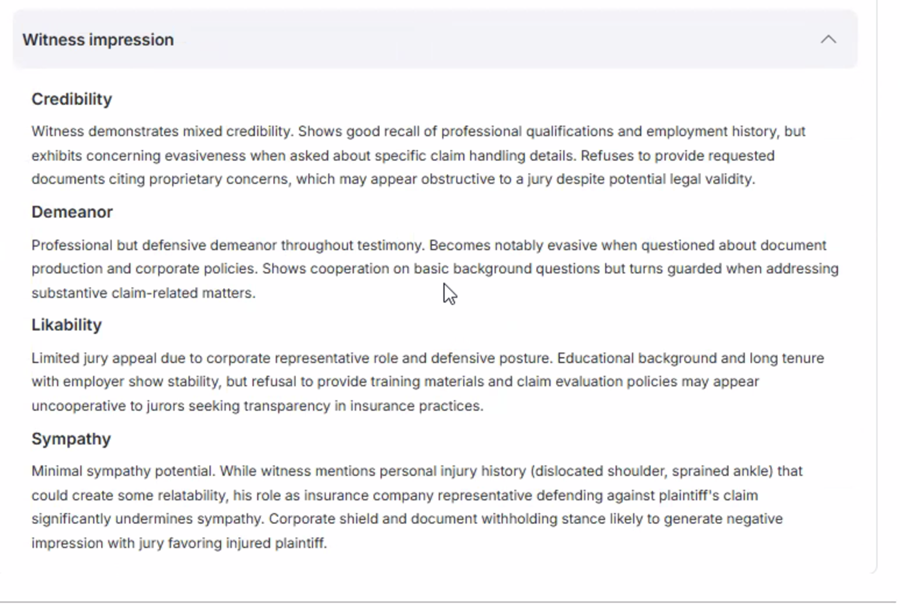Viewport: 900px width, 605px height.
Task: Collapse the Witness impression section chevron
Action: click(x=828, y=40)
